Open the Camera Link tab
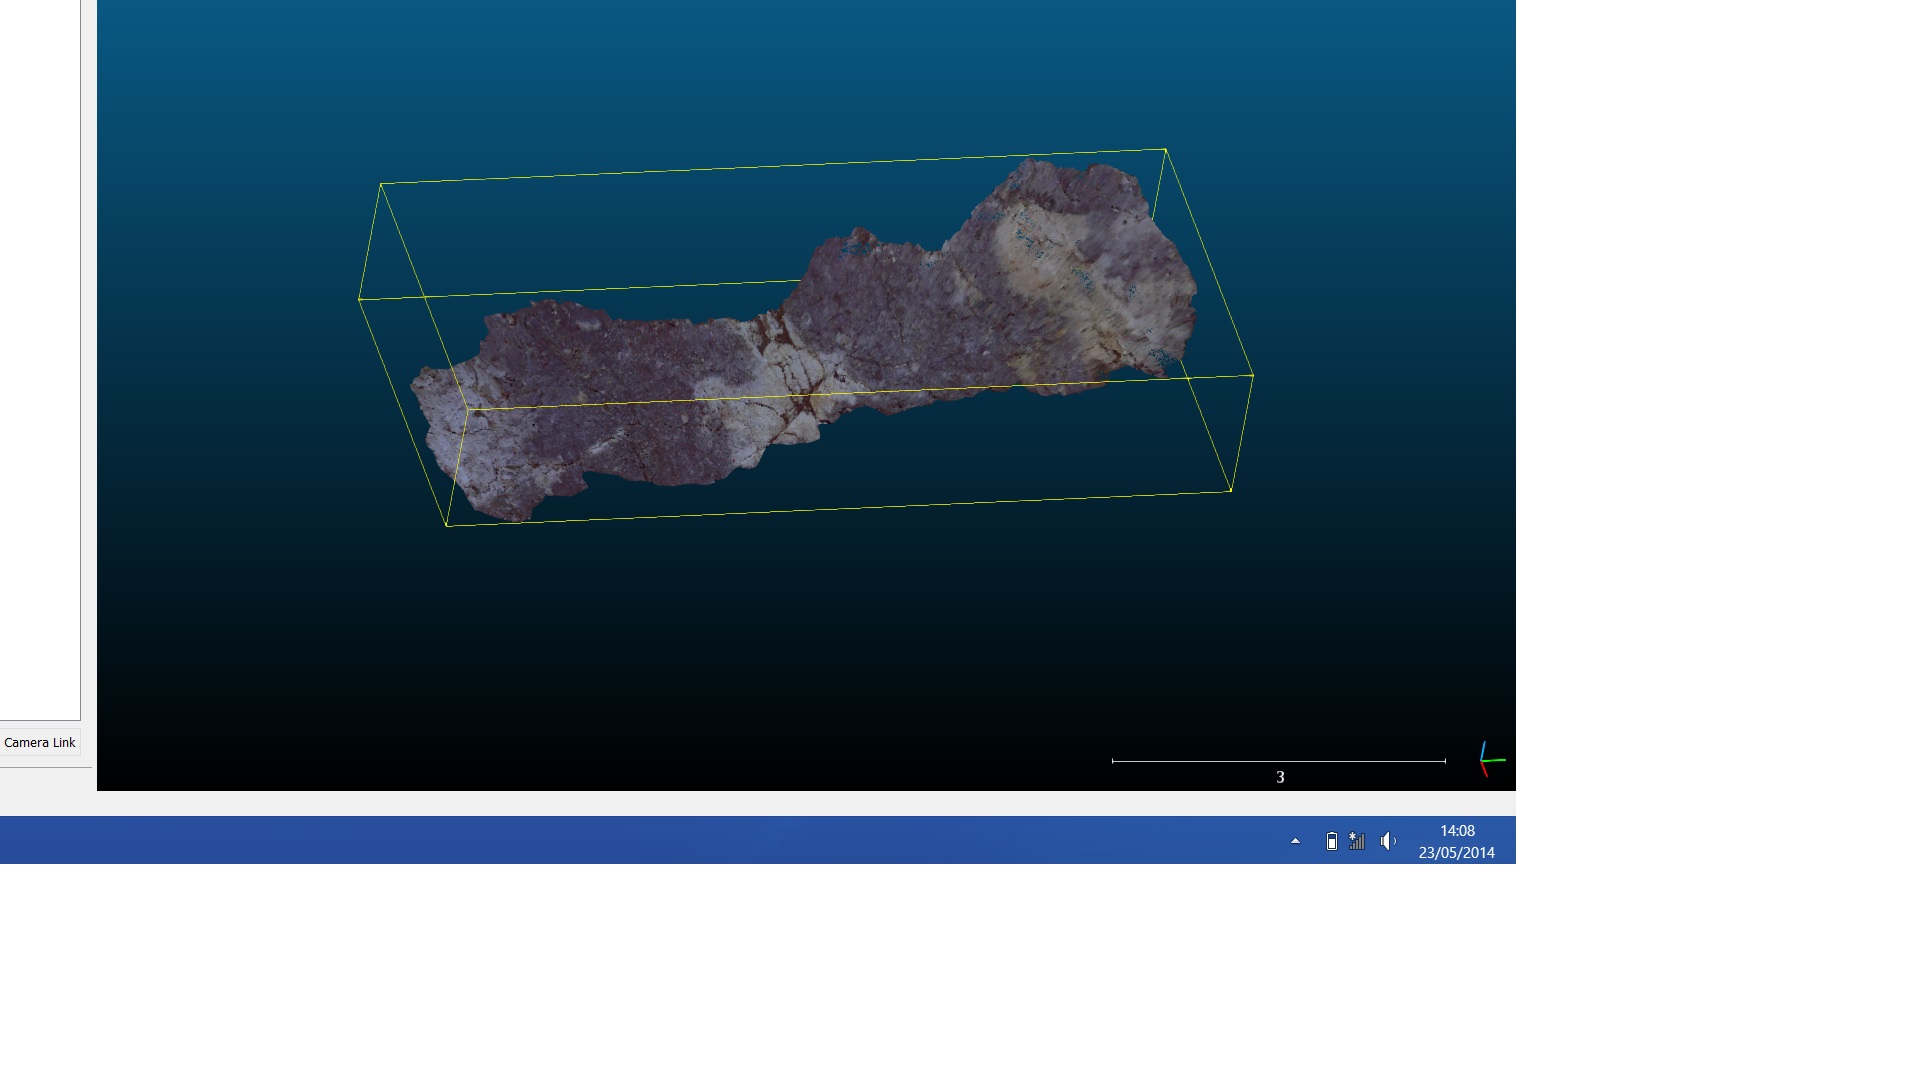The width and height of the screenshot is (1920, 1080). point(40,743)
